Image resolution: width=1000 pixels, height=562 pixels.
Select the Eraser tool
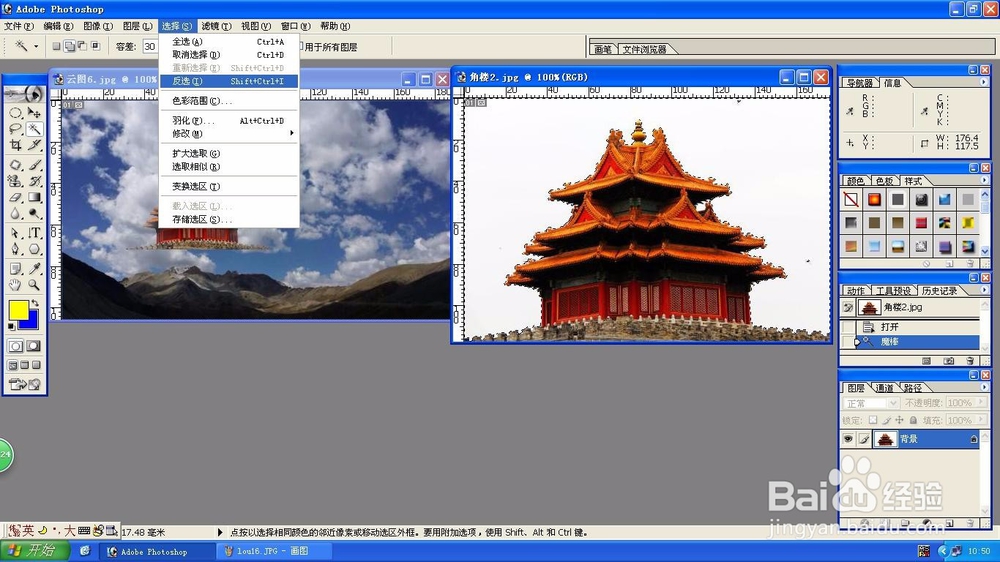[x=16, y=198]
